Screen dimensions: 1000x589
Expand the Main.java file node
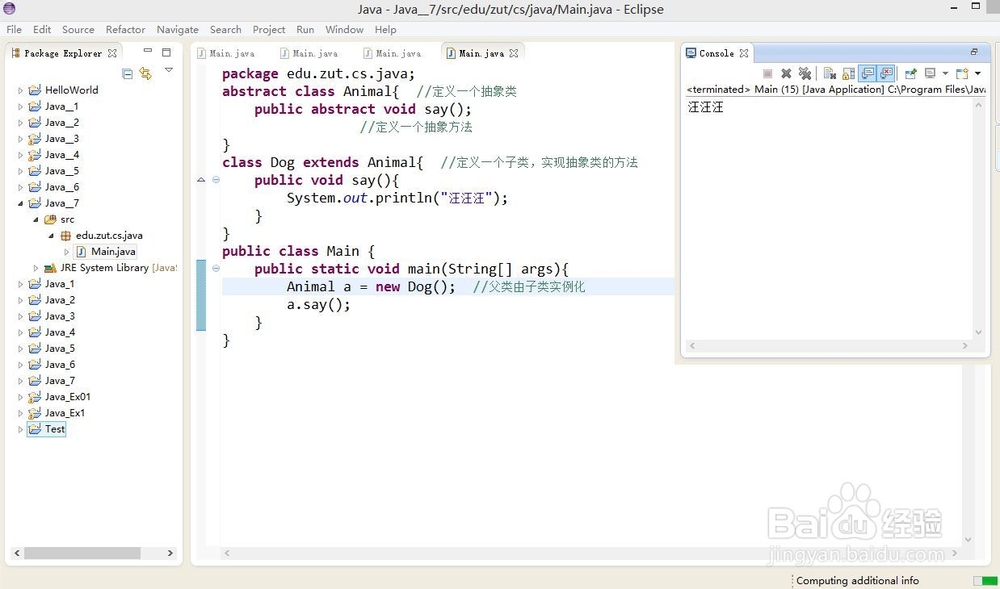[x=66, y=252]
